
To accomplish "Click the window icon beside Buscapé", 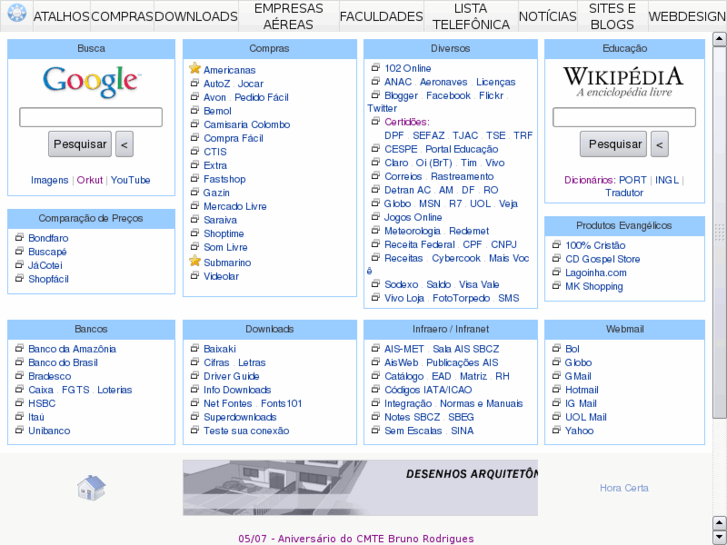I will pos(19,251).
